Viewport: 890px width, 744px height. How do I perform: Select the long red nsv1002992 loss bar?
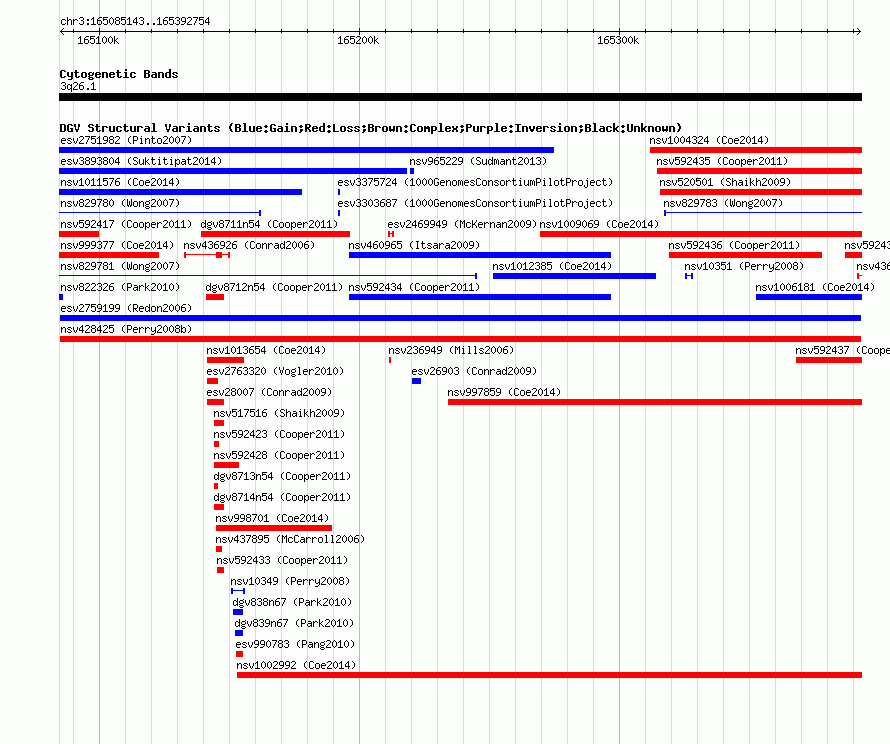pyautogui.click(x=549, y=675)
